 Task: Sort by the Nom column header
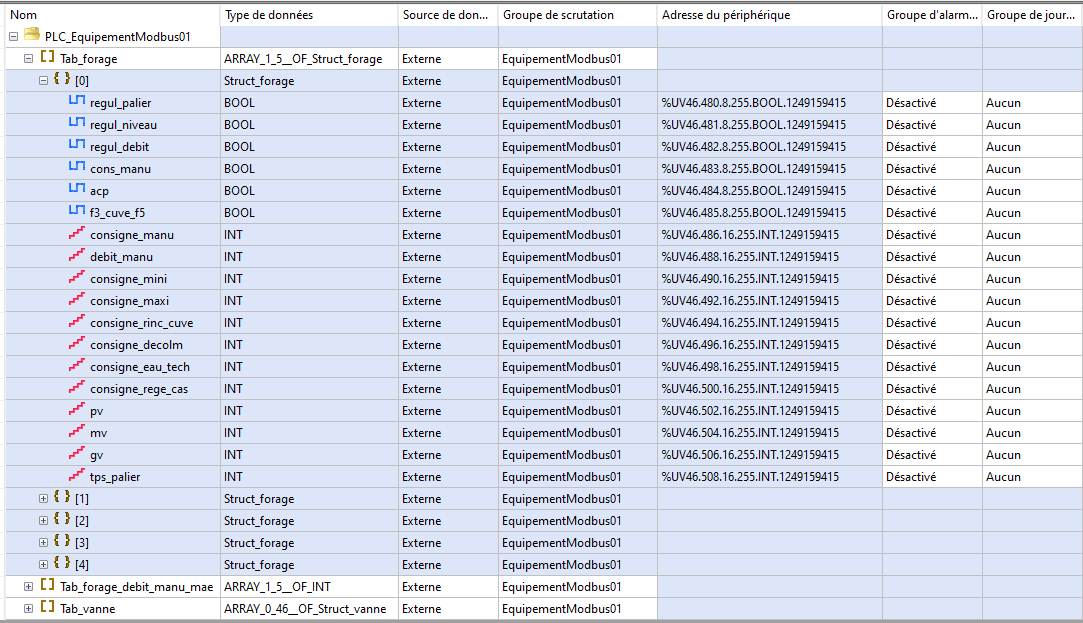tap(110, 15)
